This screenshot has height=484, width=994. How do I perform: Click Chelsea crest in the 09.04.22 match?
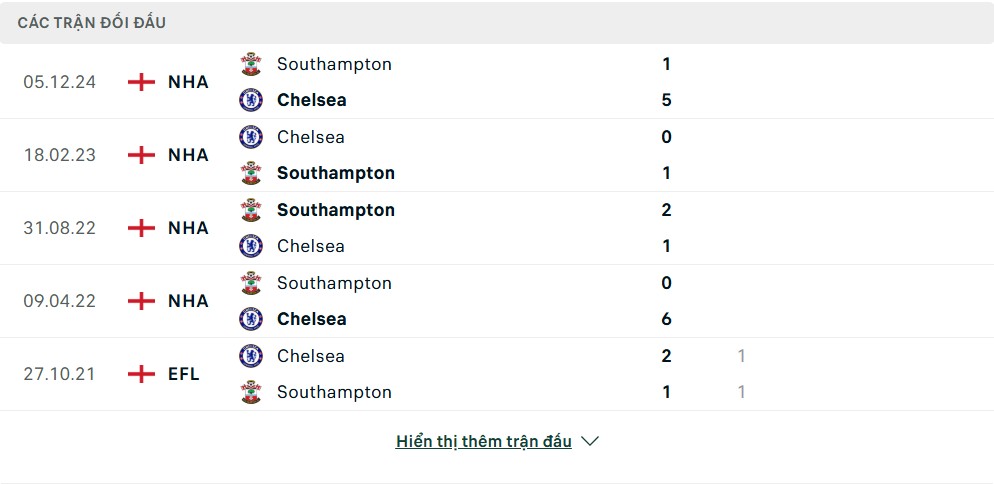point(250,319)
